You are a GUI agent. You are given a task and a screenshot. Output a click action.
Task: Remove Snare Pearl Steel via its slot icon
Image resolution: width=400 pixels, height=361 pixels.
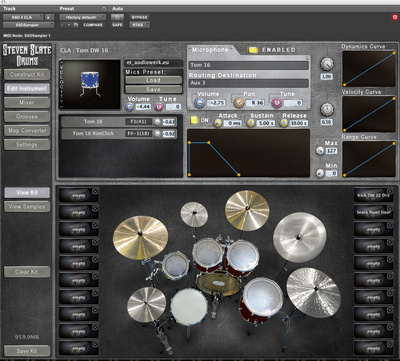(390, 208)
